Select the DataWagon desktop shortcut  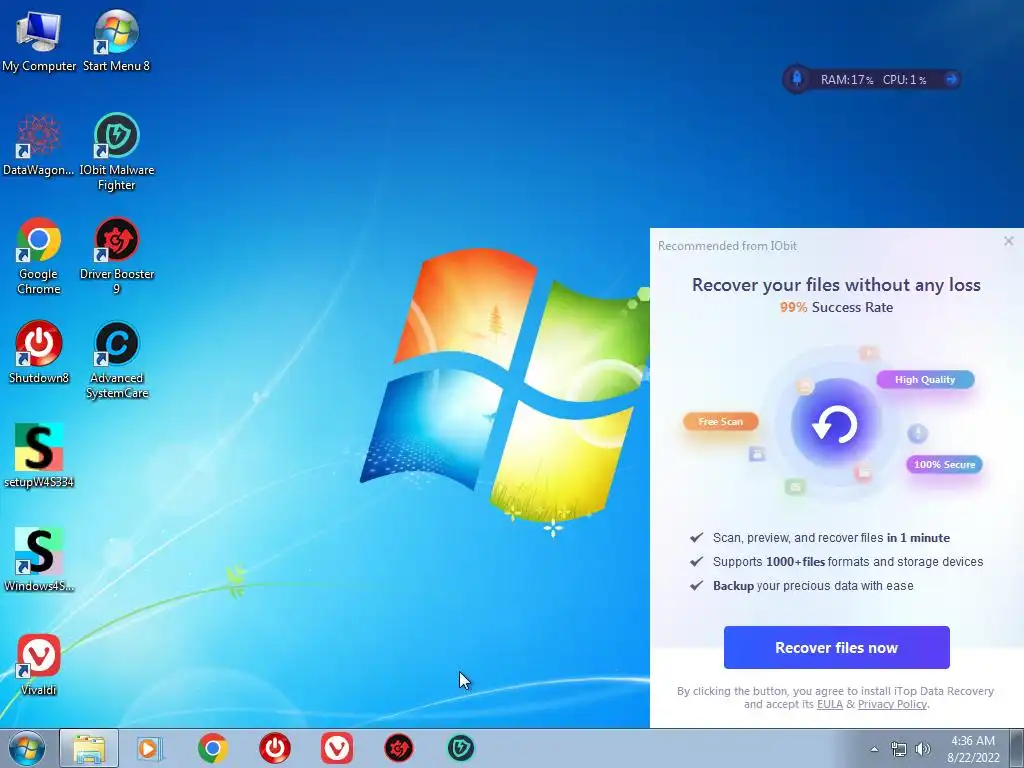[39, 145]
